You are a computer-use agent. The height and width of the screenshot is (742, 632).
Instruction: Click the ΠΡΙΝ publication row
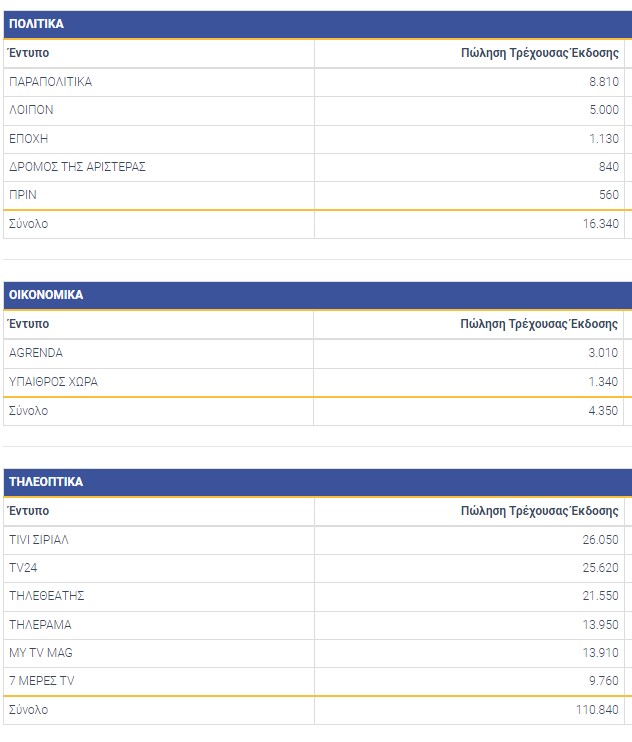(23, 195)
